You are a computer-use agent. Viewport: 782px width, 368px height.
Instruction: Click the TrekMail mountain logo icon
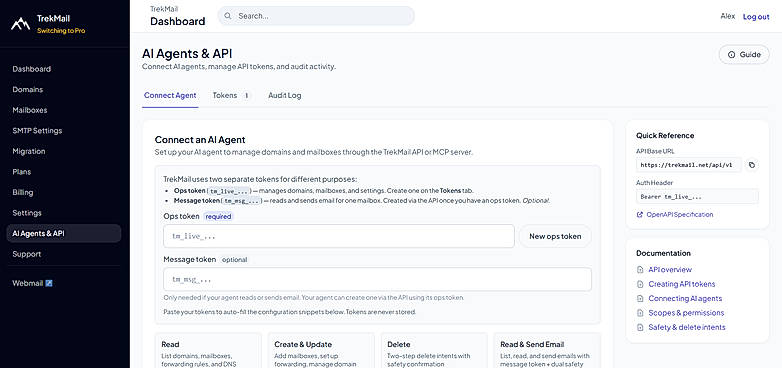click(20, 23)
